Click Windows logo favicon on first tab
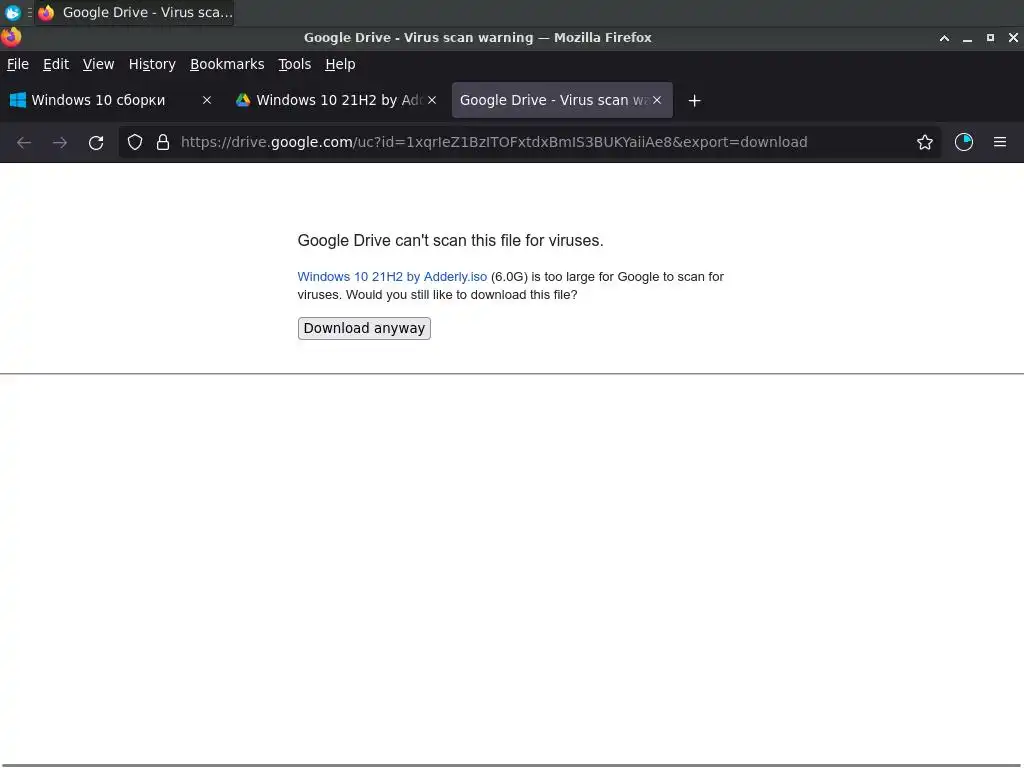Viewport: 1024px width, 768px height. [18, 100]
